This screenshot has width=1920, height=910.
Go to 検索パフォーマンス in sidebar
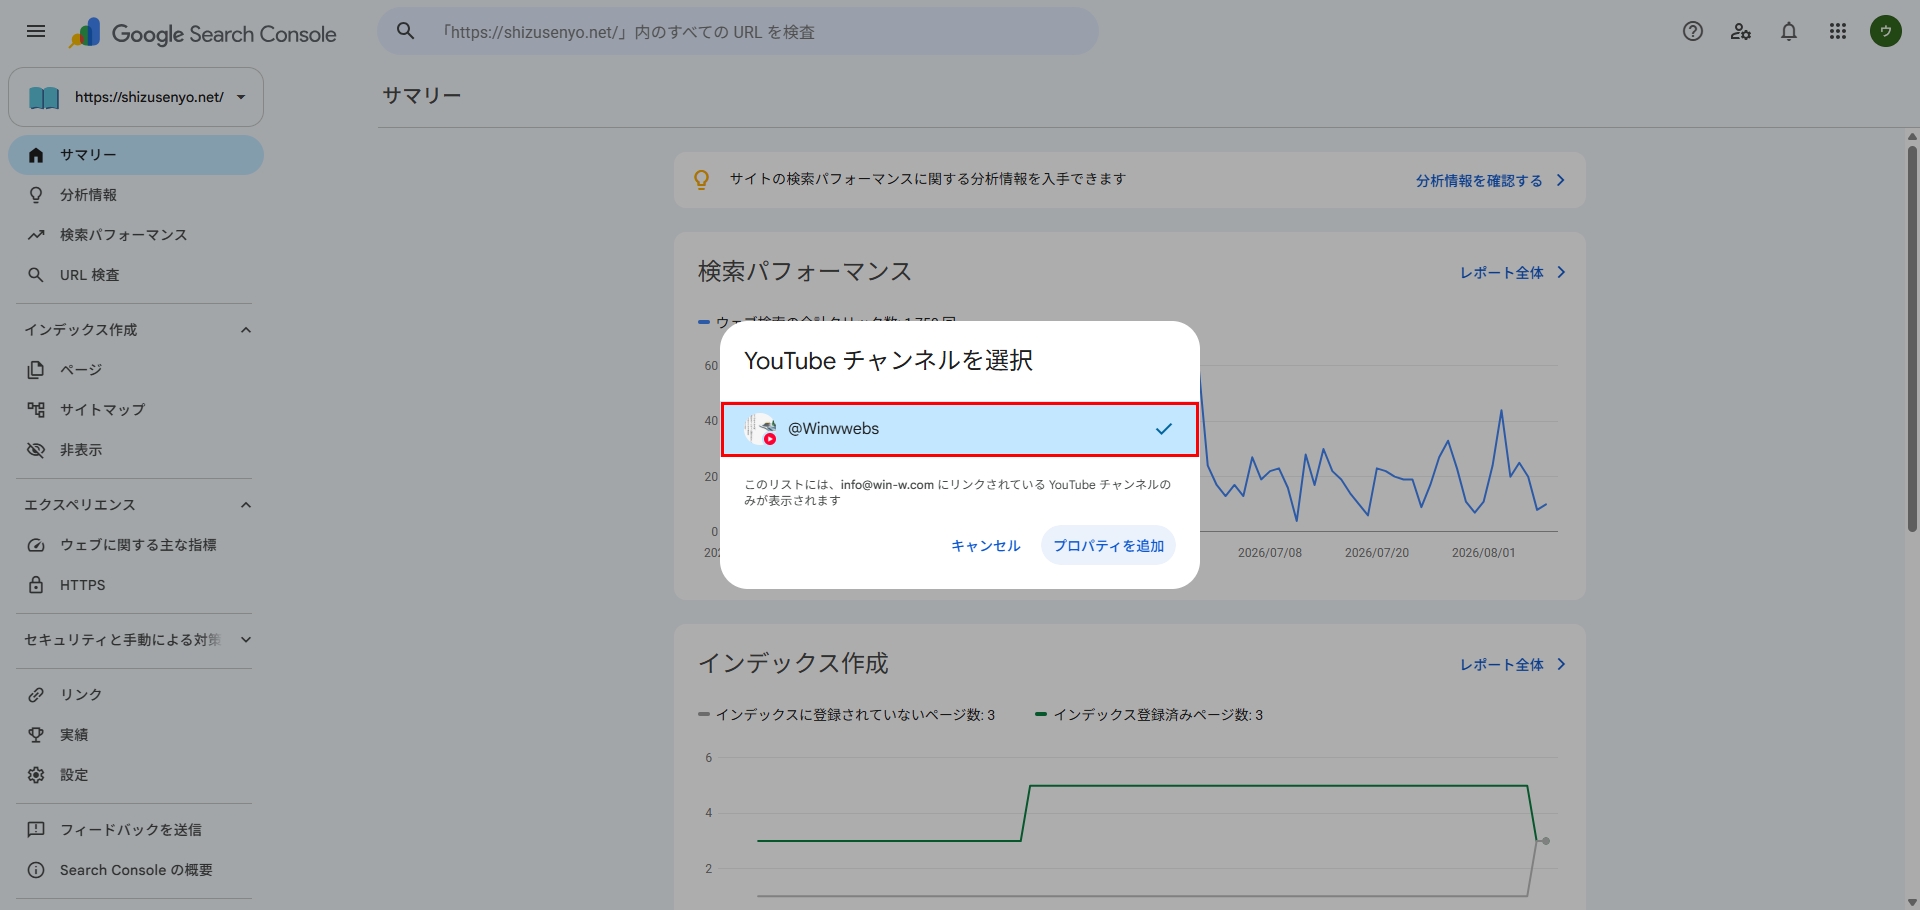[136, 235]
